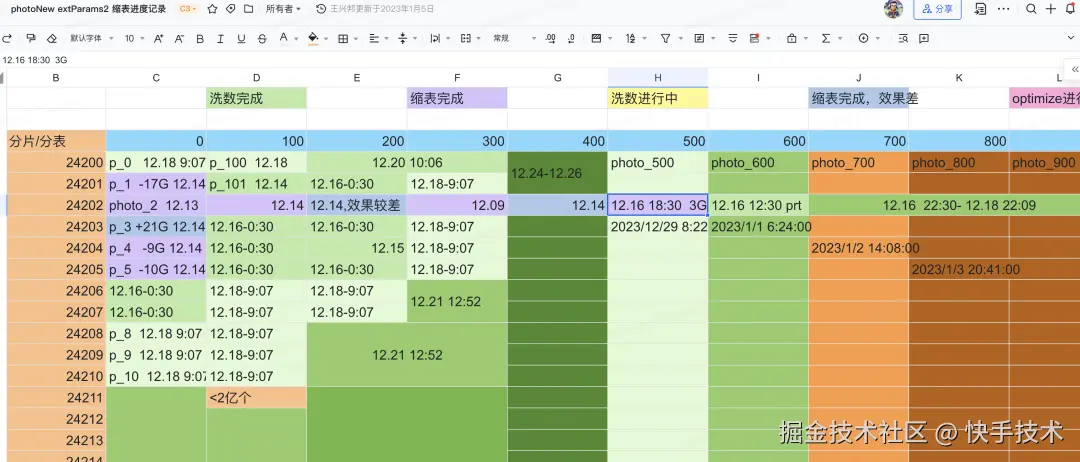Click the sort A-Z icon
Screen dimensions: 1080x462
click(x=630, y=39)
